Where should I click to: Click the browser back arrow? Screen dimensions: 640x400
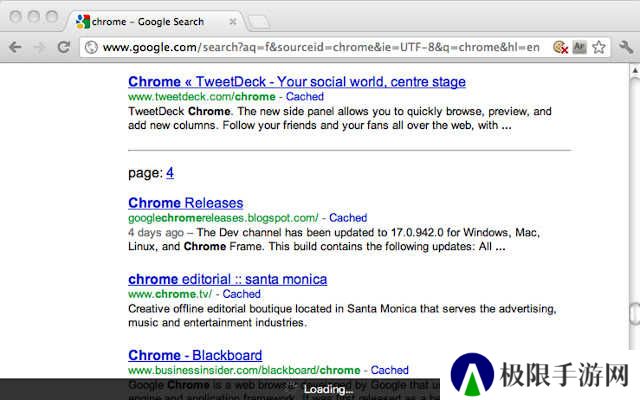15,47
